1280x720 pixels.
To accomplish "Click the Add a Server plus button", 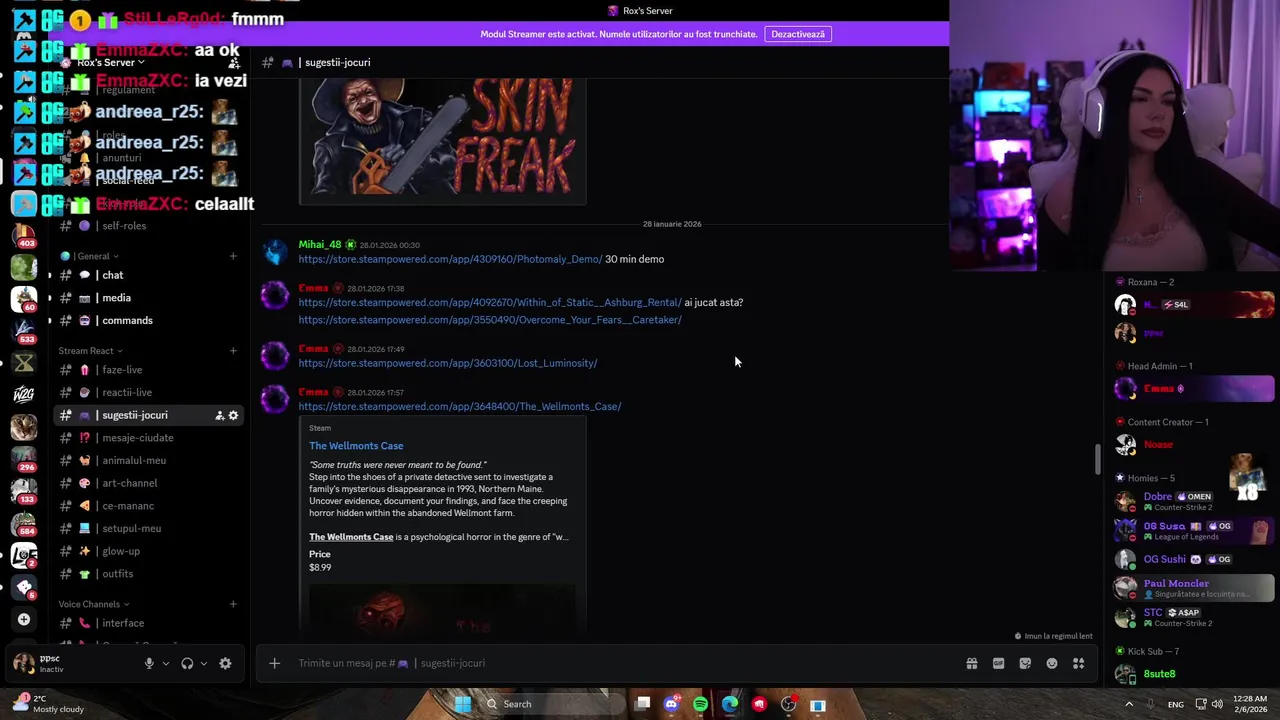I will (x=24, y=620).
